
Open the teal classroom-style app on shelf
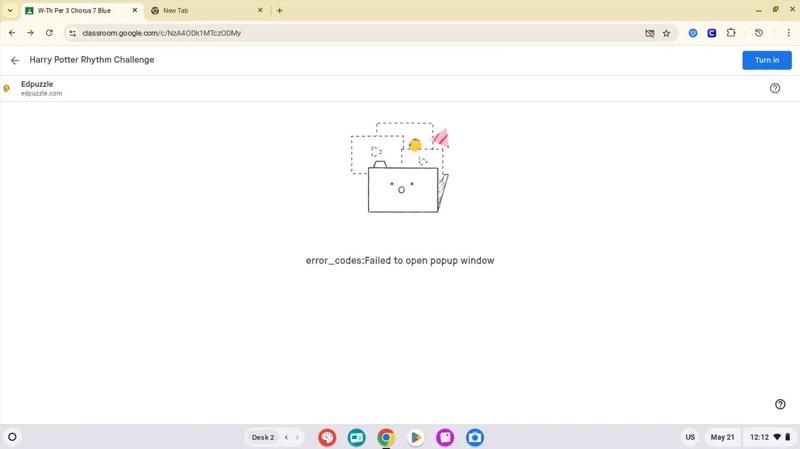coord(357,437)
